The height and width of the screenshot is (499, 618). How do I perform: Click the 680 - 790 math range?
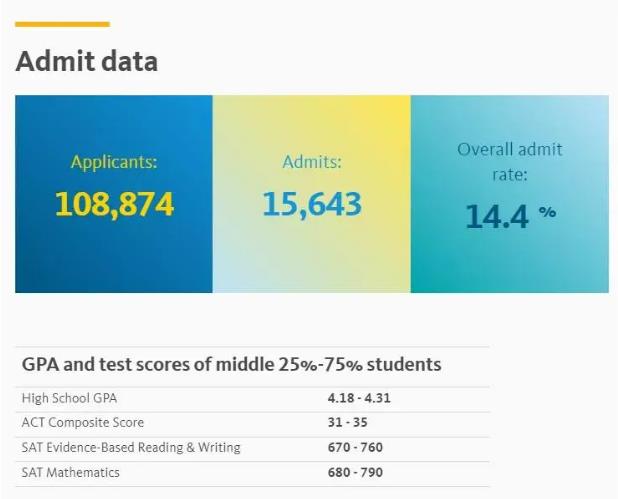(355, 472)
